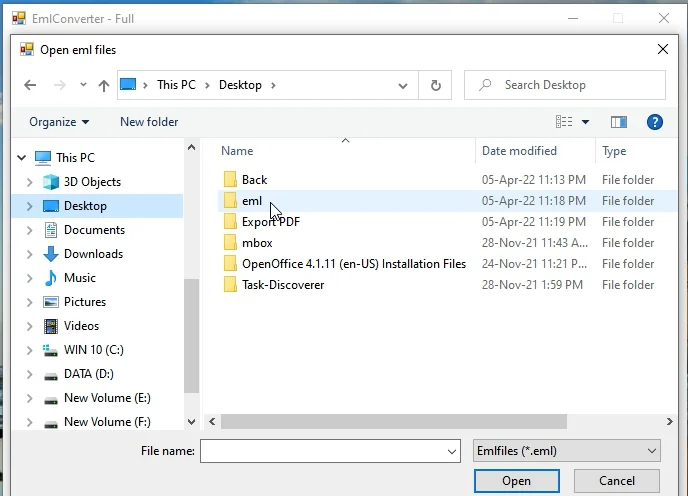This screenshot has width=688, height=496.
Task: Open the view options dropdown arrow
Action: pyautogui.click(x=585, y=122)
